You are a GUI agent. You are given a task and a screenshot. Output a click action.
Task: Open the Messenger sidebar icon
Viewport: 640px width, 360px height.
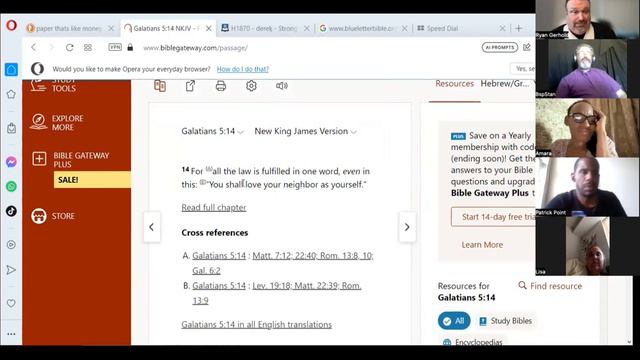click(x=11, y=162)
